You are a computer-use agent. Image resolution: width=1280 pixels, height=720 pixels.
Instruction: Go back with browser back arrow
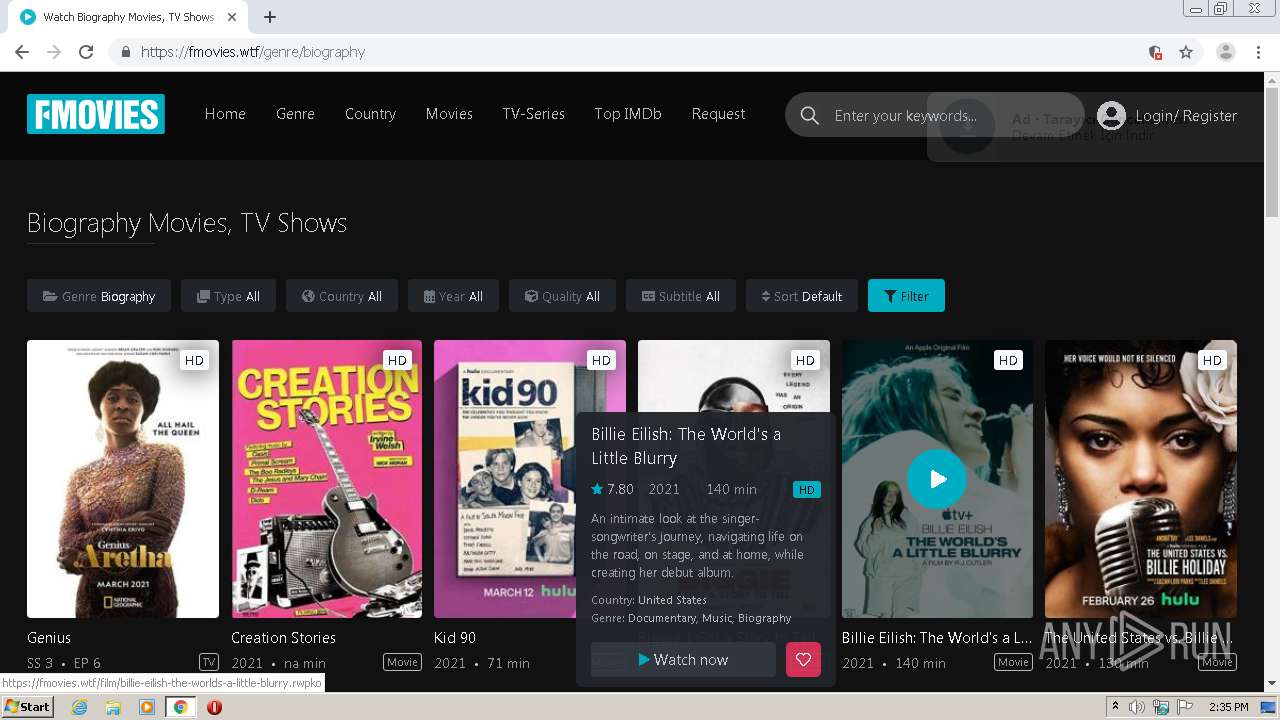click(22, 52)
